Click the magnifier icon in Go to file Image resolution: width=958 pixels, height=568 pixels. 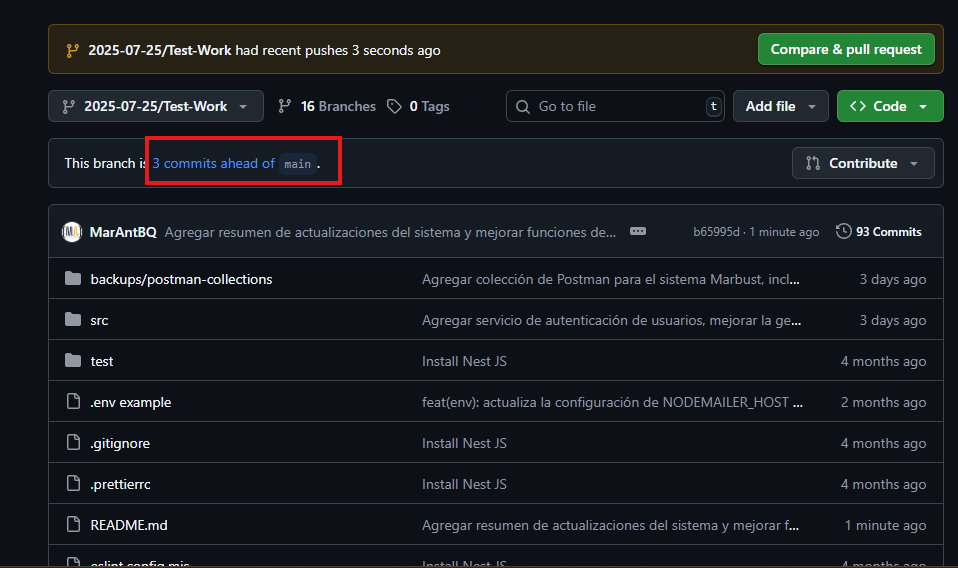pyautogui.click(x=523, y=107)
